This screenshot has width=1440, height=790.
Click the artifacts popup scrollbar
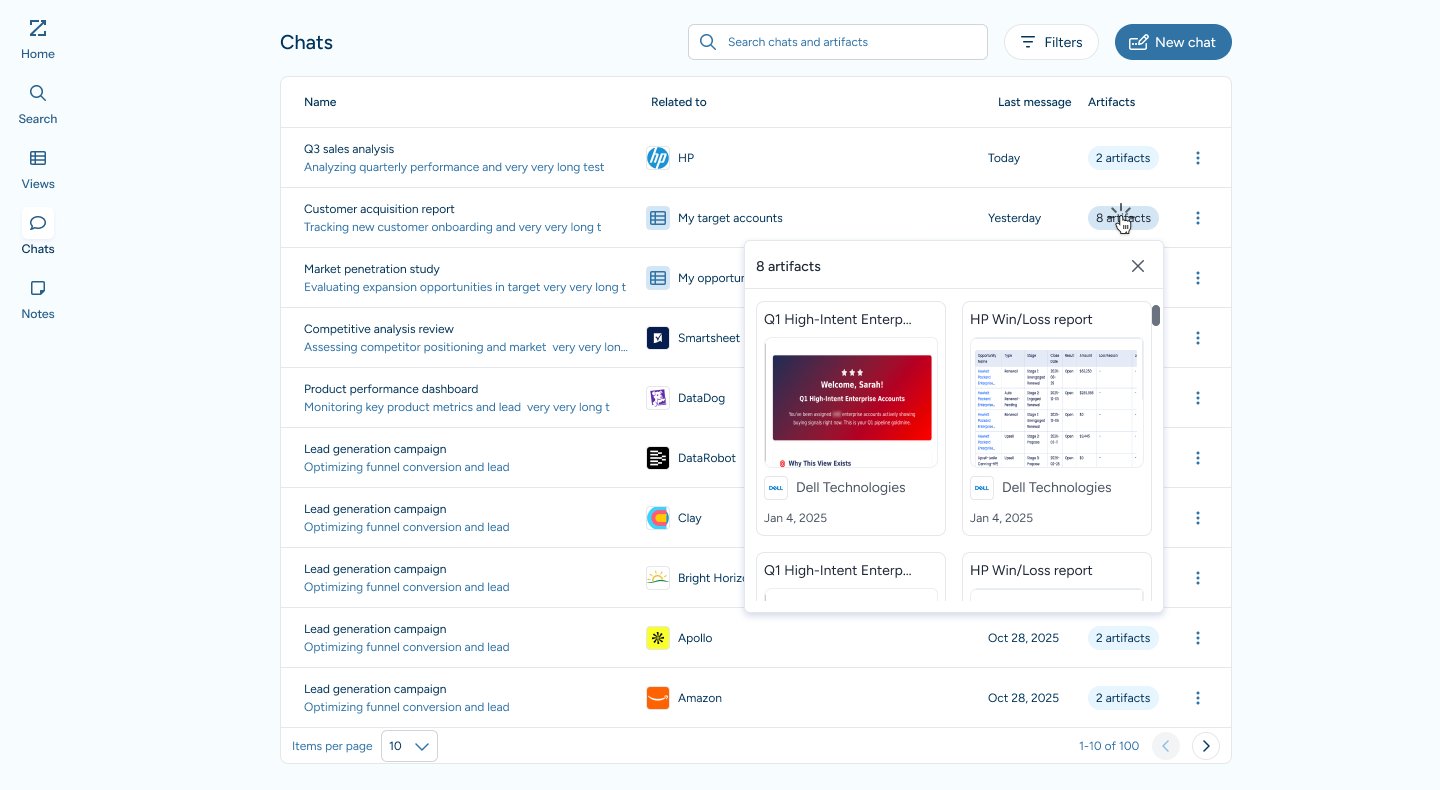click(1156, 316)
